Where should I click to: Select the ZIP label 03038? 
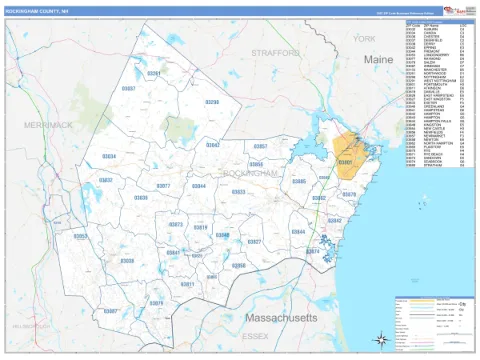point(127,261)
